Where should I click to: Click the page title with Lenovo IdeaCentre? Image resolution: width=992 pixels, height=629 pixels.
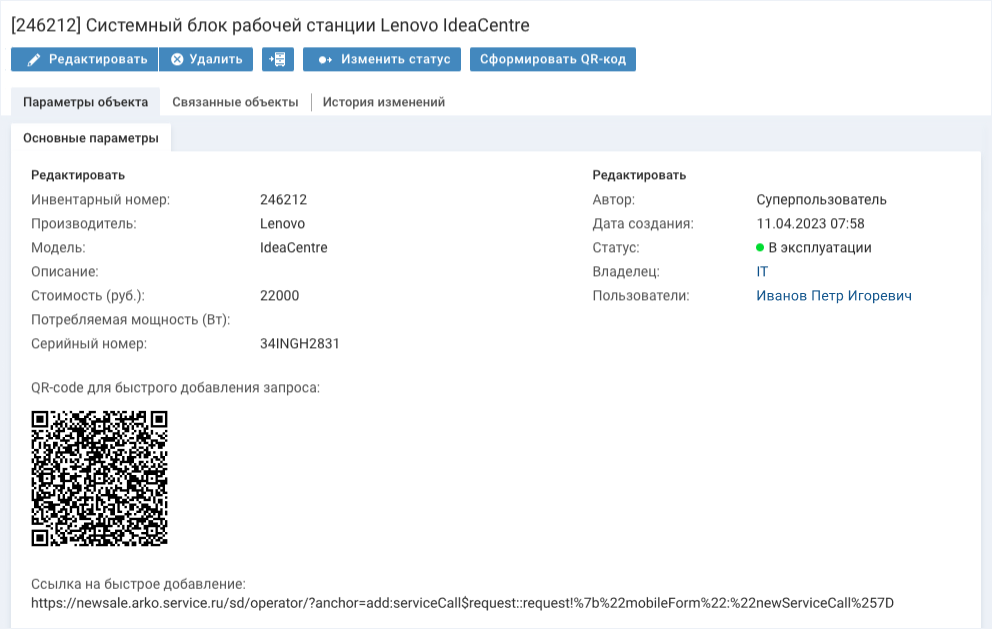pos(270,25)
